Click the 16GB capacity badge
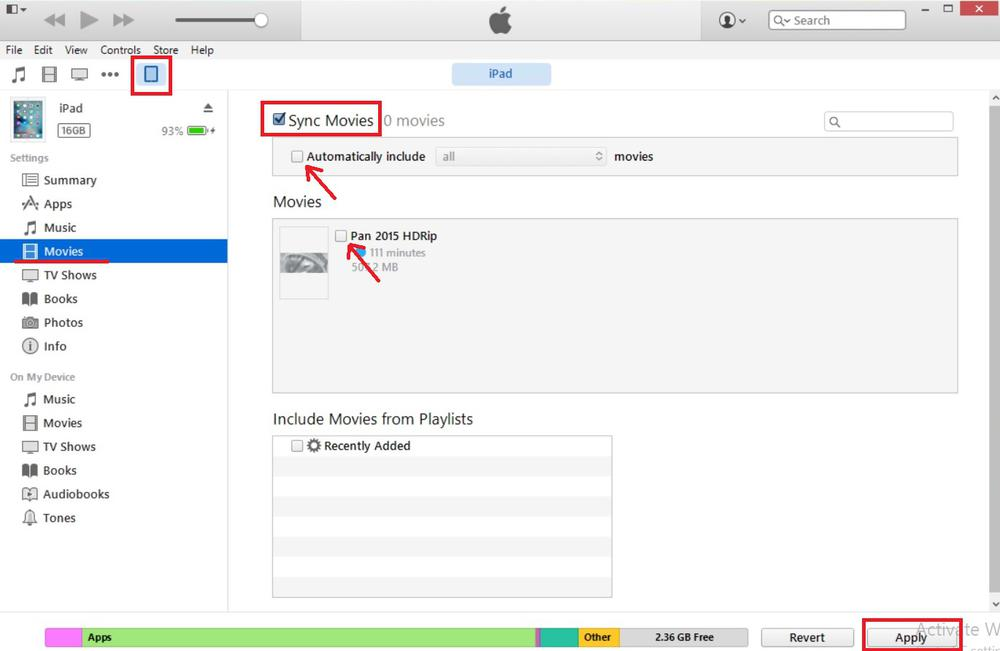1000x651 pixels. [73, 131]
